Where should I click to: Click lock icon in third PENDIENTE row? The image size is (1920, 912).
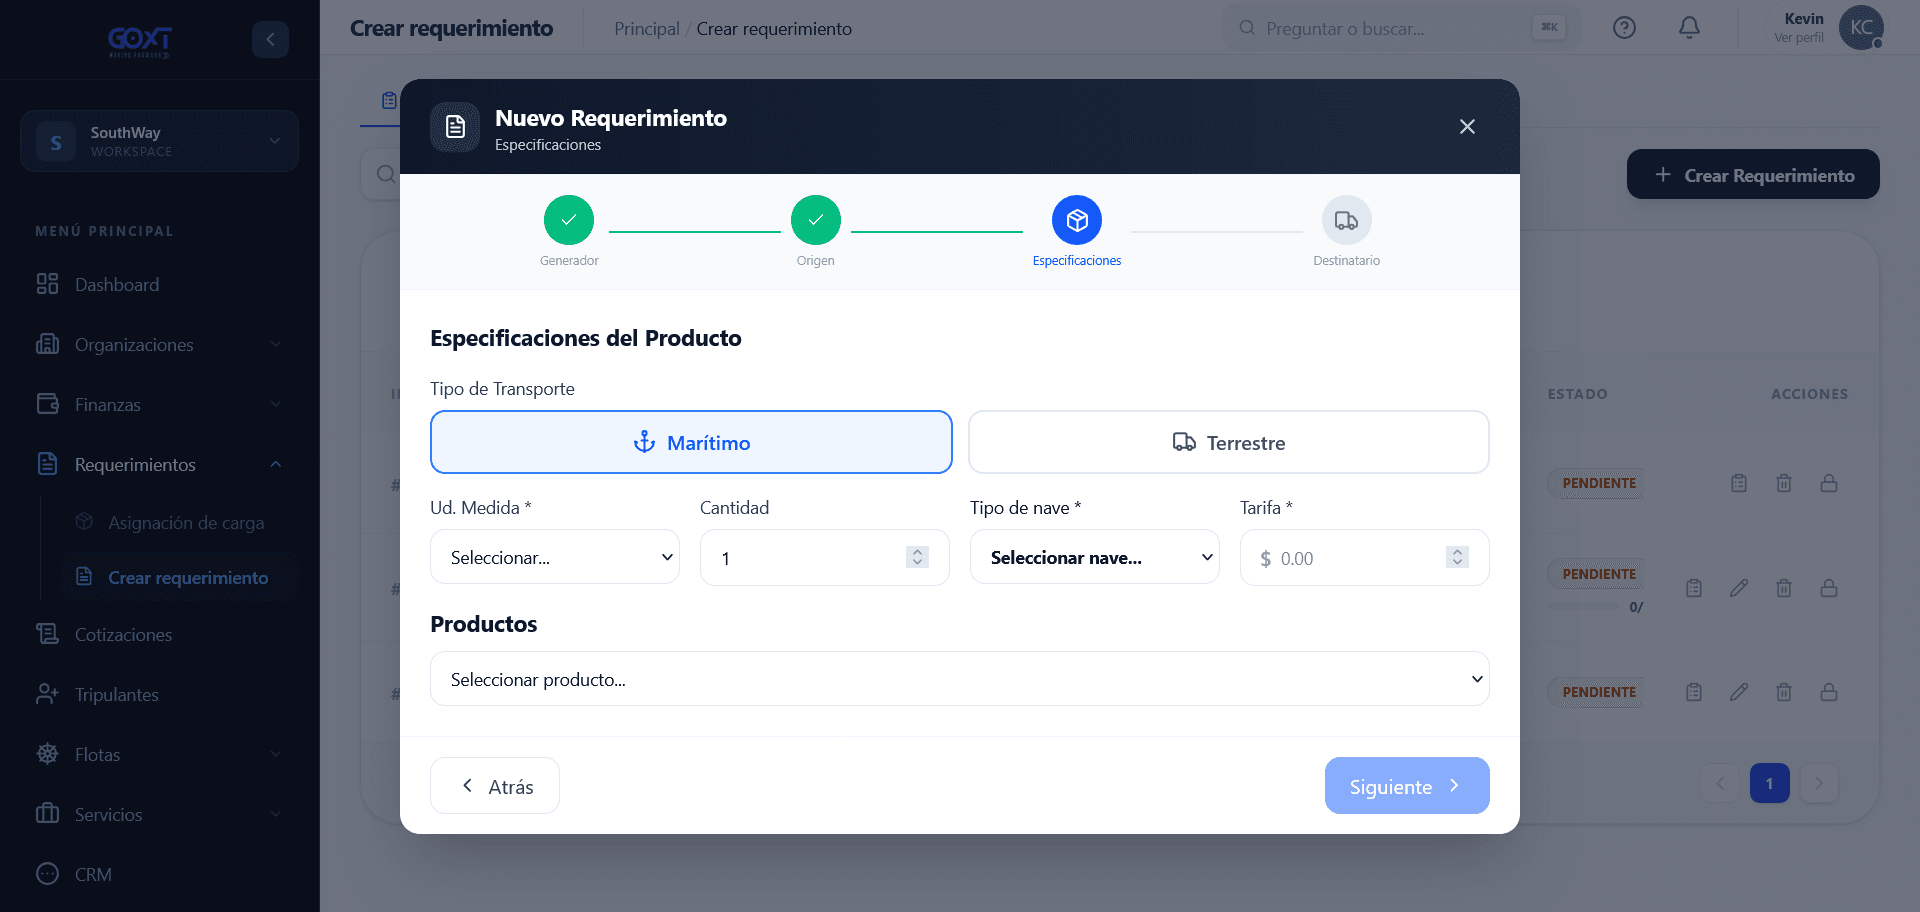tap(1829, 692)
